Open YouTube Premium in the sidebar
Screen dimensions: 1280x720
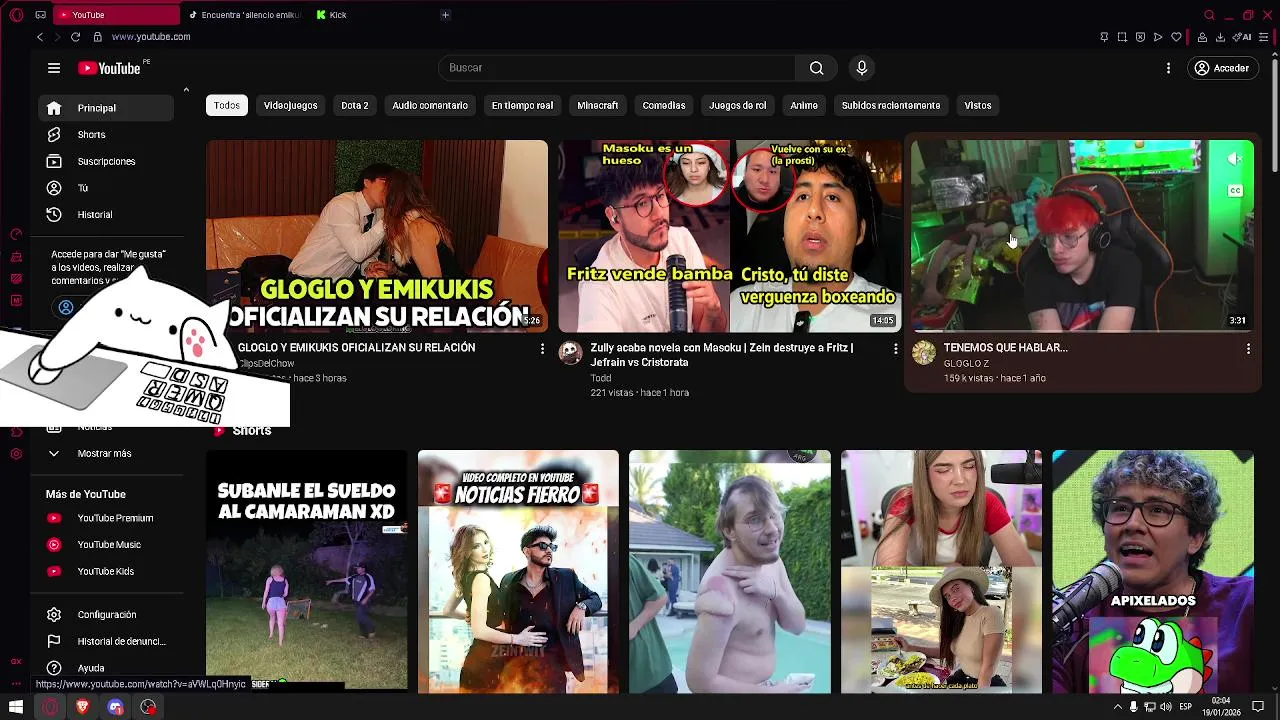pos(105,518)
